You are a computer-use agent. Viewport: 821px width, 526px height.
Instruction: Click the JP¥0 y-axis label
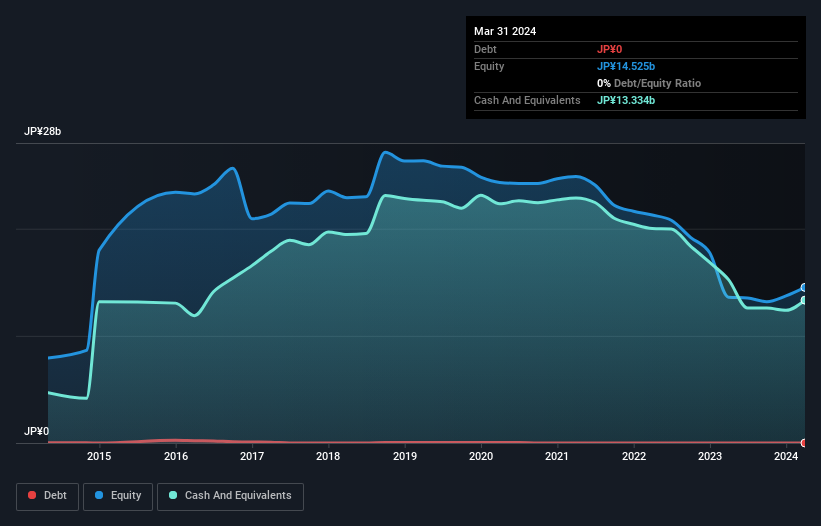36,431
